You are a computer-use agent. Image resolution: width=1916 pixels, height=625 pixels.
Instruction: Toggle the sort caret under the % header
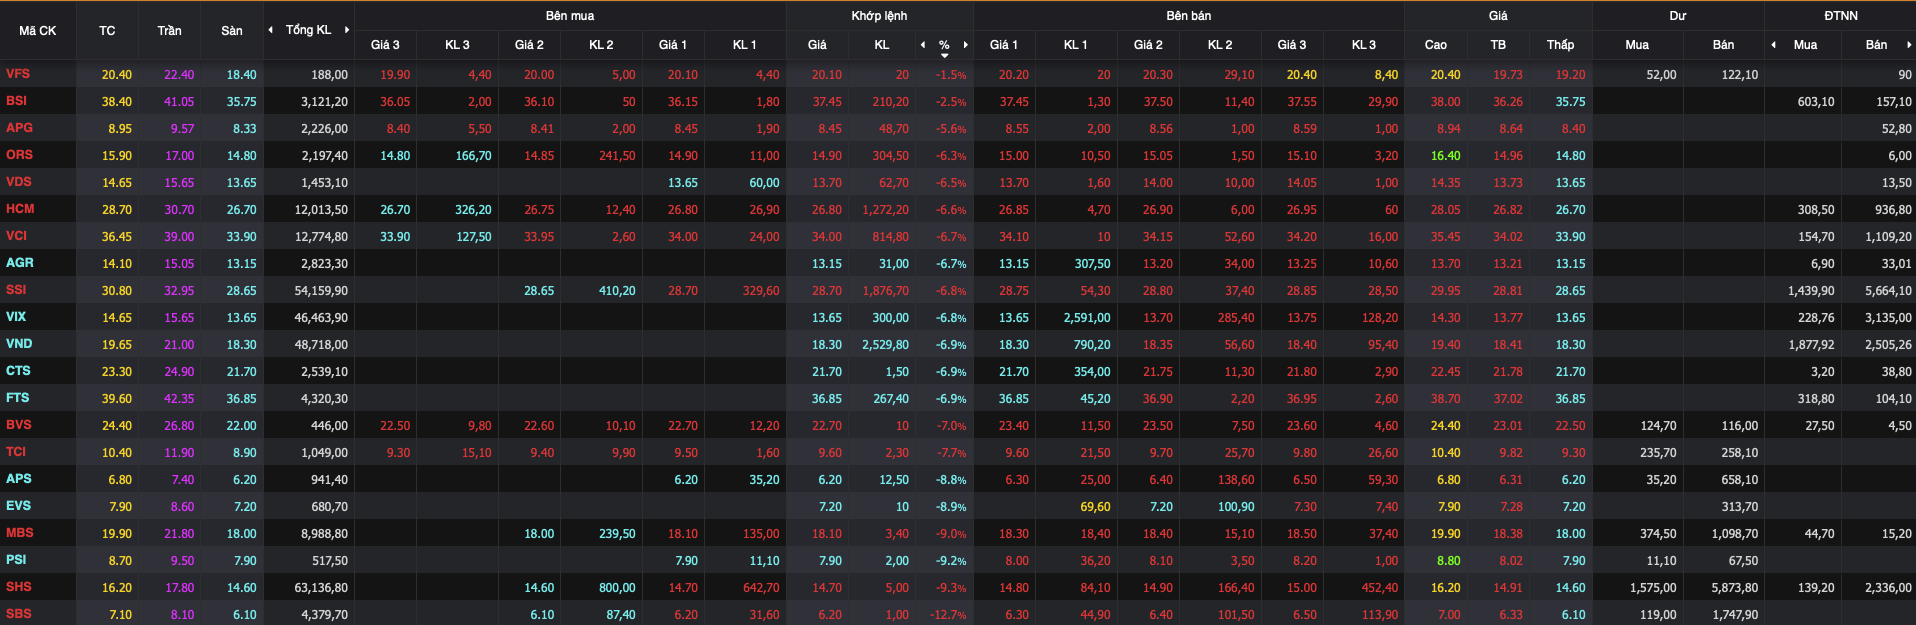point(944,56)
